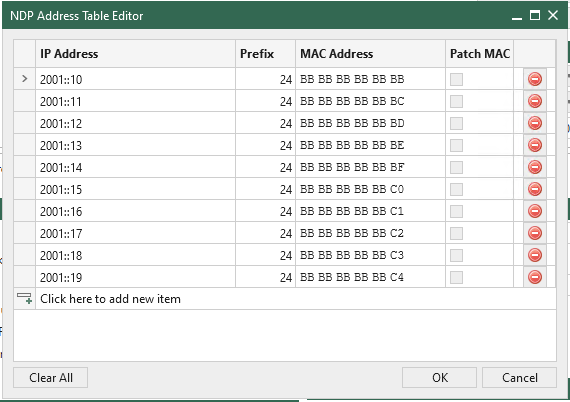Remove the 2001::13 address row

coord(535,145)
